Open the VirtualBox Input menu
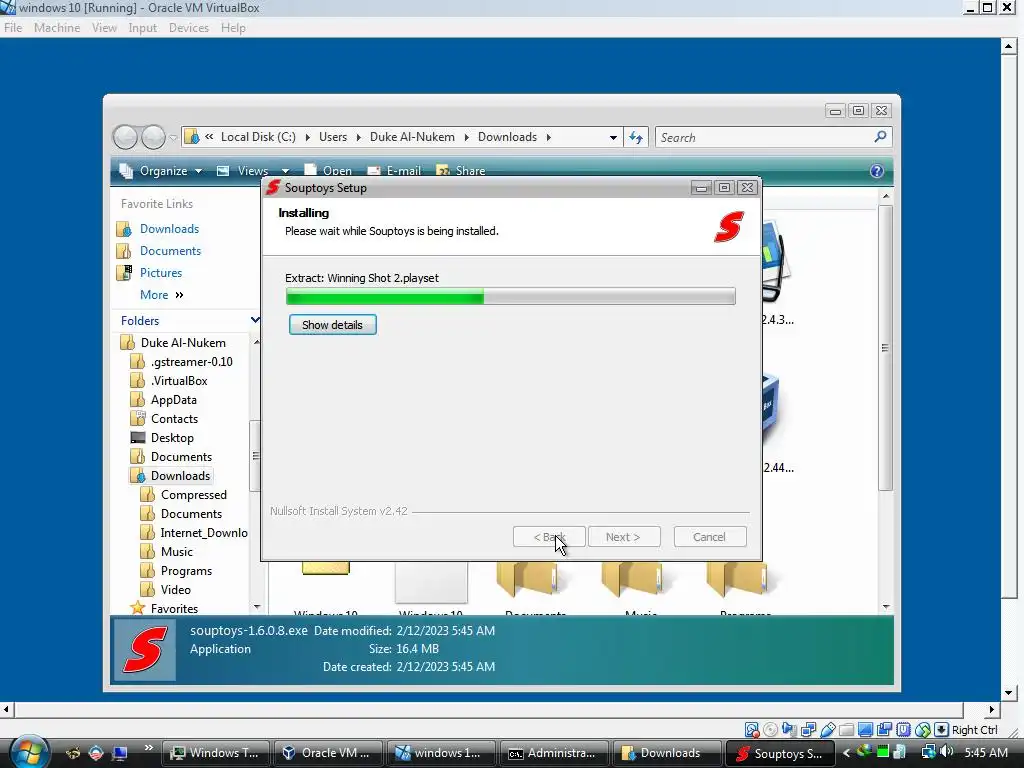1024x768 pixels. coord(142,28)
